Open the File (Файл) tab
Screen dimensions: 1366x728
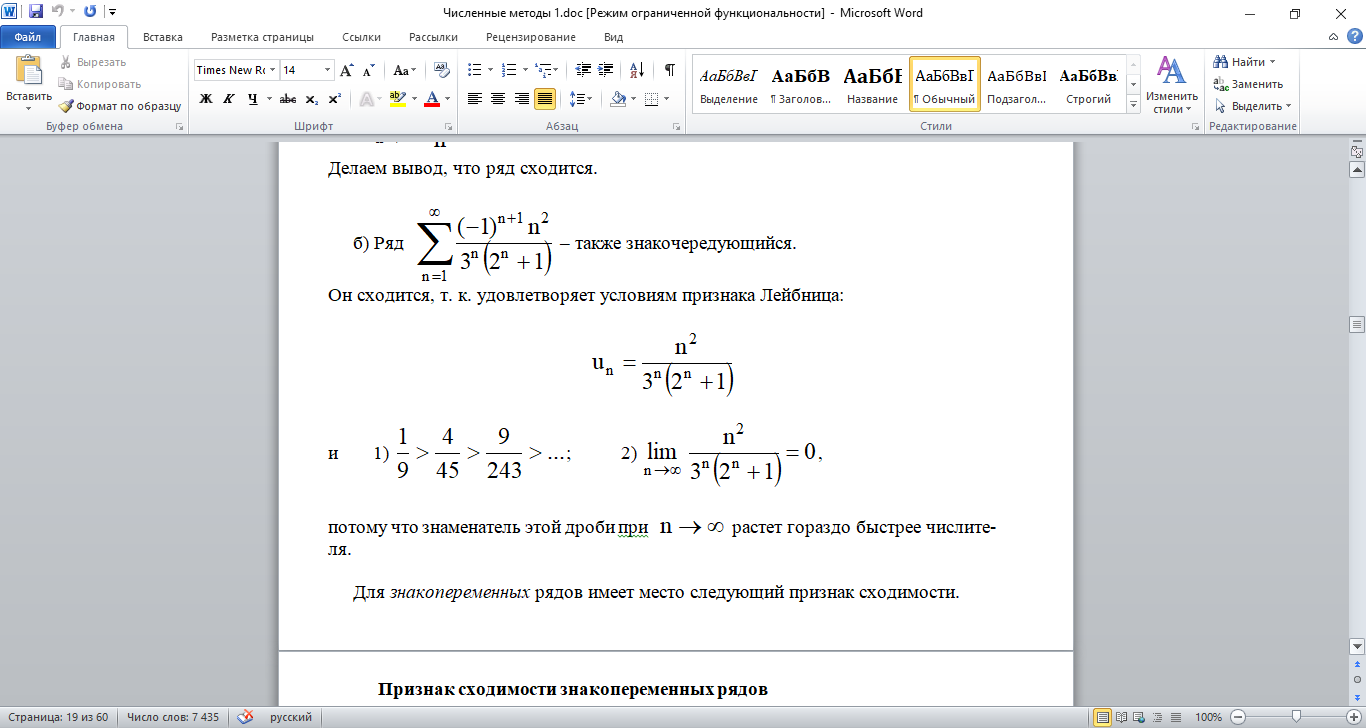28,37
